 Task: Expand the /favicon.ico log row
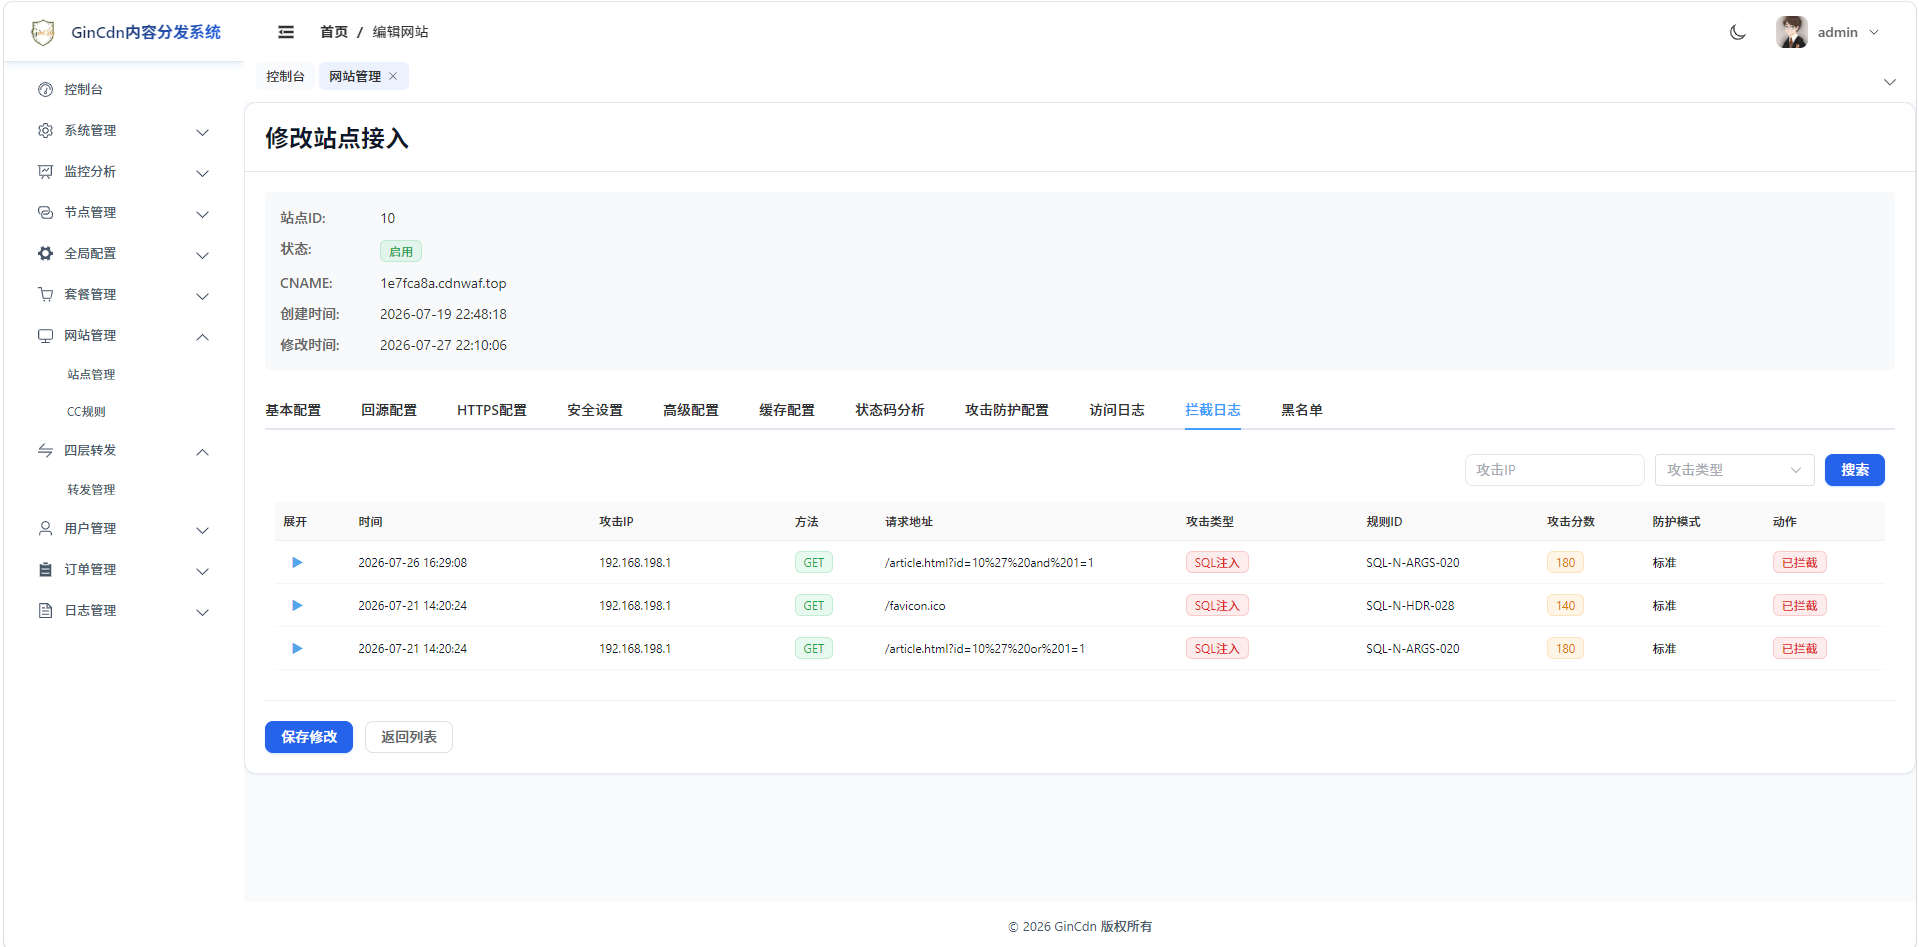point(297,605)
